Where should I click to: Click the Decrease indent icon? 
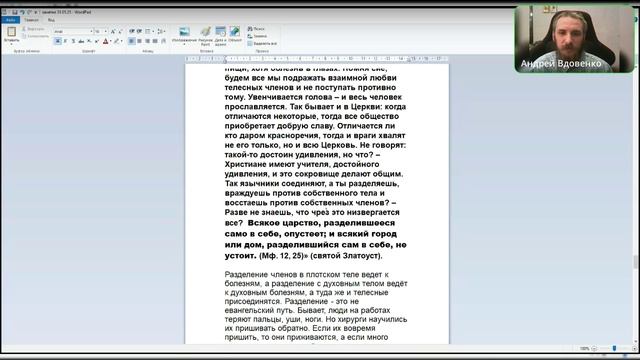(131, 31)
